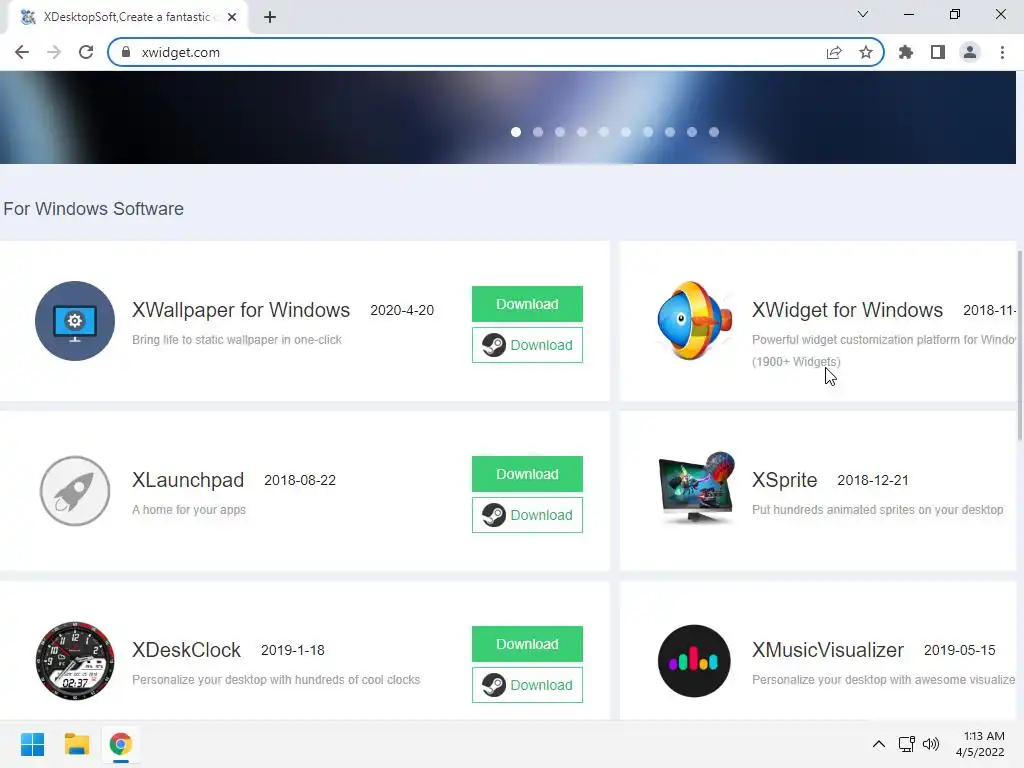
Task: Select the fourth carousel slide dot
Action: pyautogui.click(x=582, y=132)
